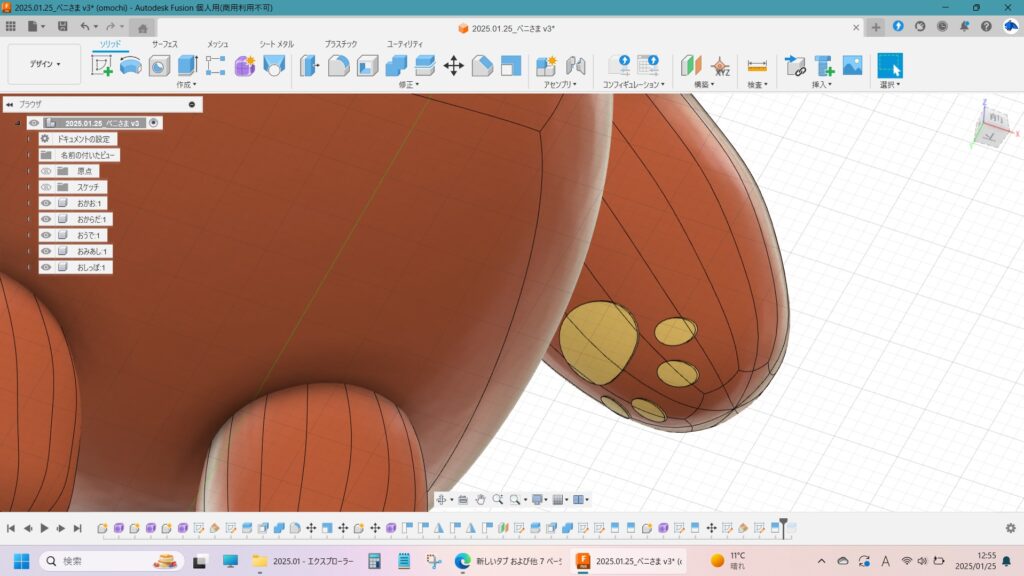Screen dimensions: 1024x576
Task: Click the Measure ruler icon
Action: coord(757,66)
